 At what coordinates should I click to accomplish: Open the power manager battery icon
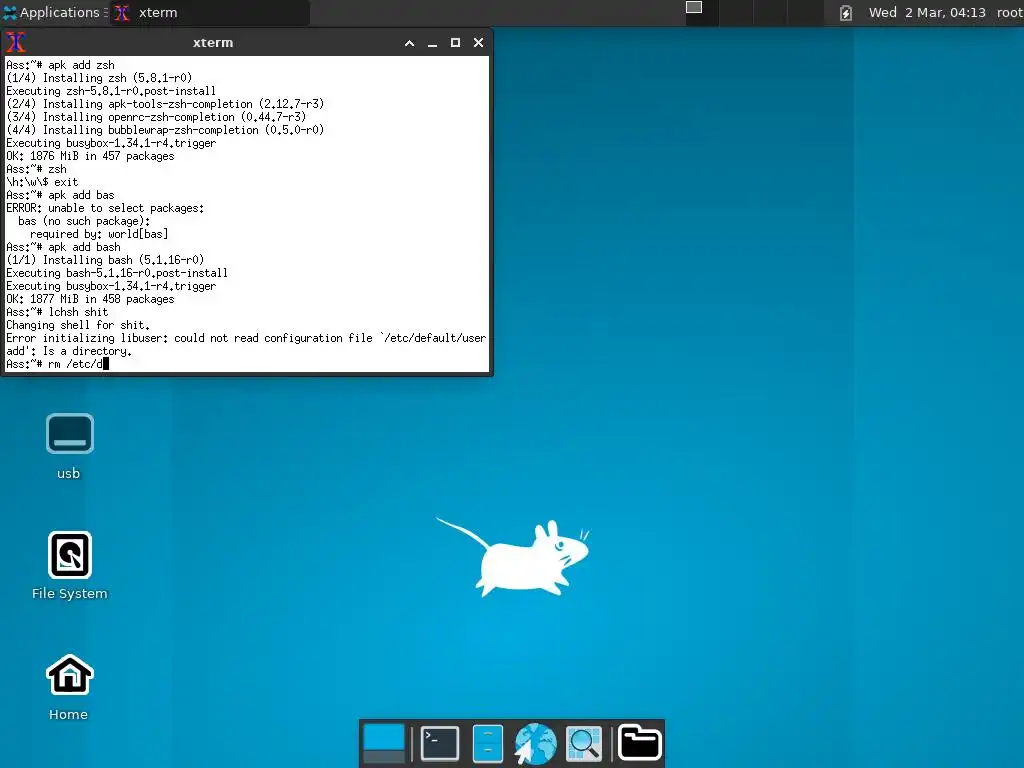click(845, 12)
